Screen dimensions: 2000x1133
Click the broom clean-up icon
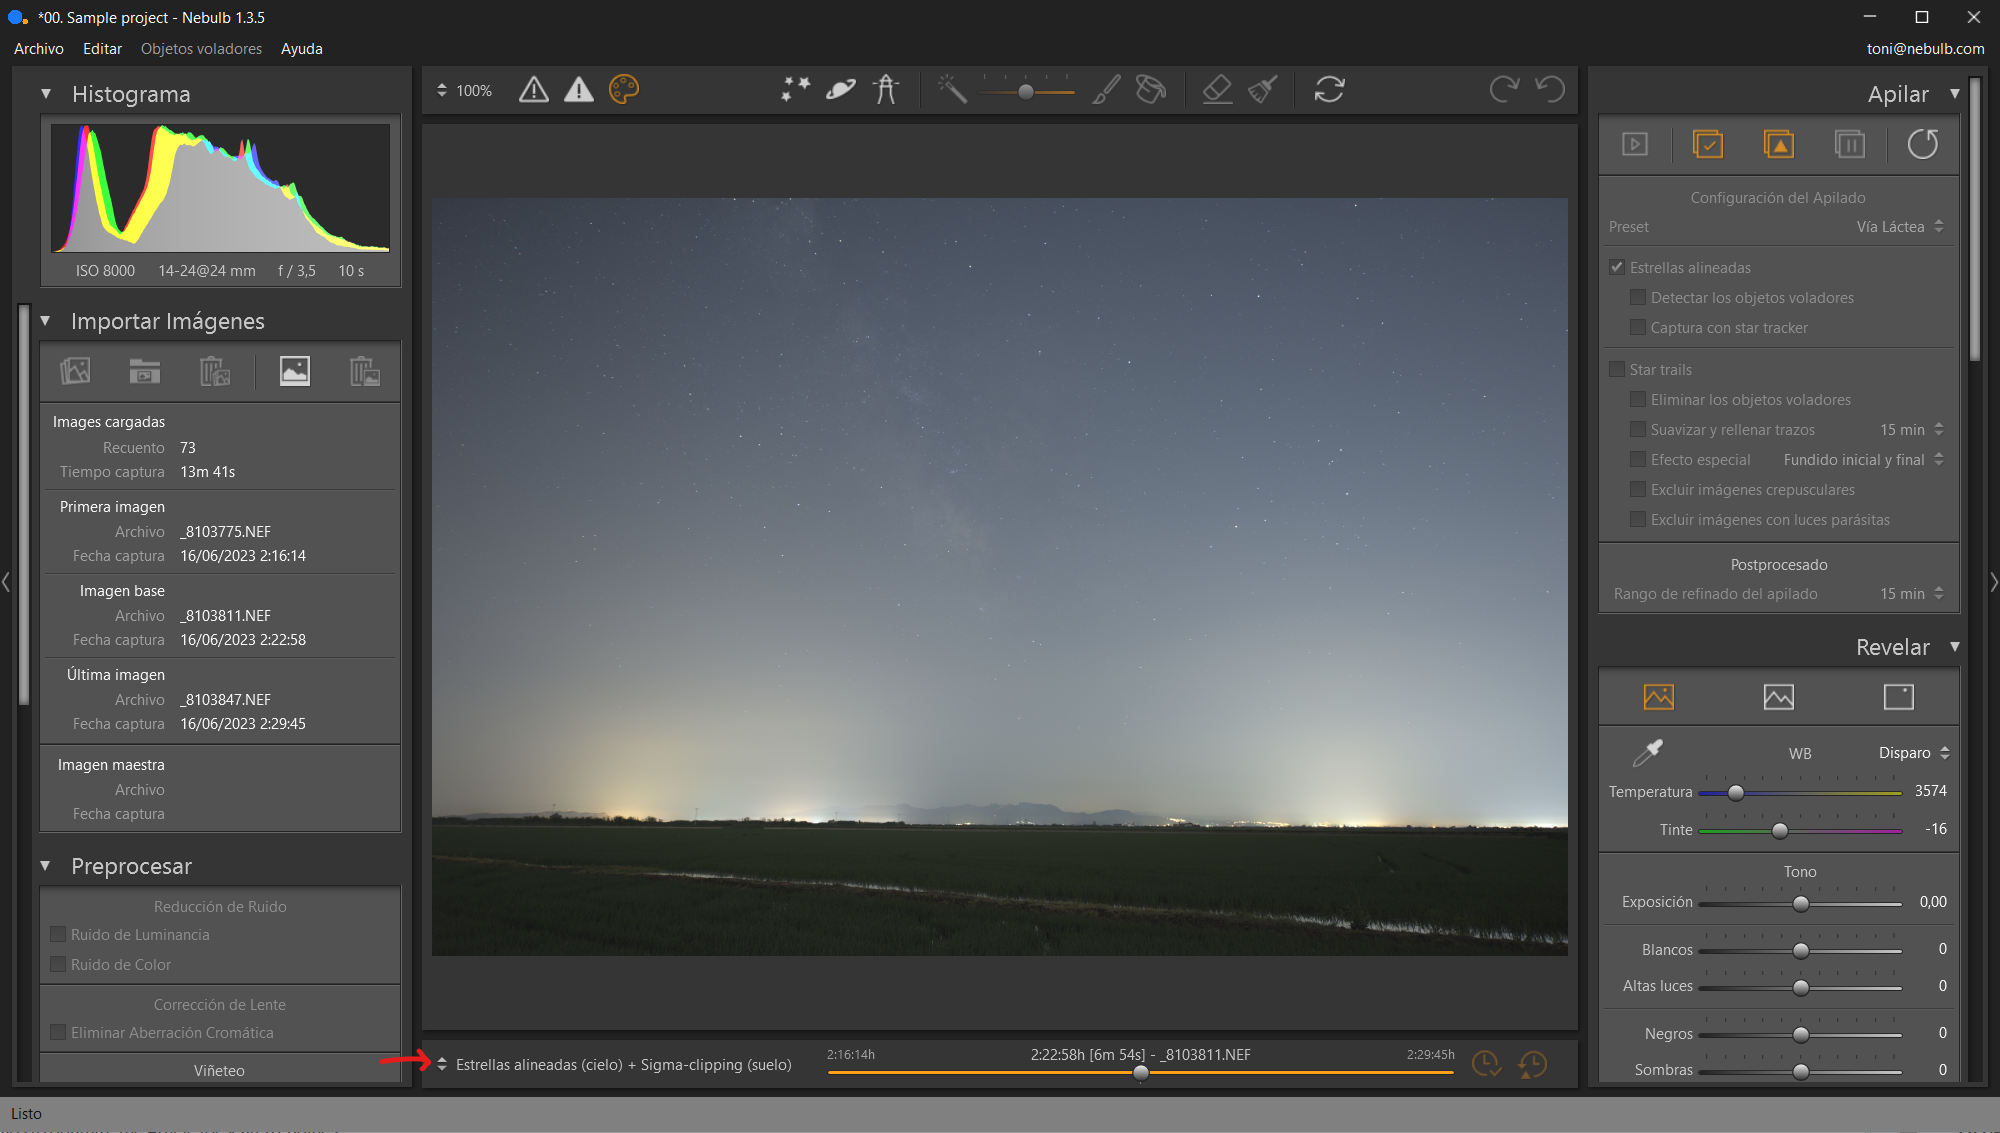click(x=1262, y=90)
